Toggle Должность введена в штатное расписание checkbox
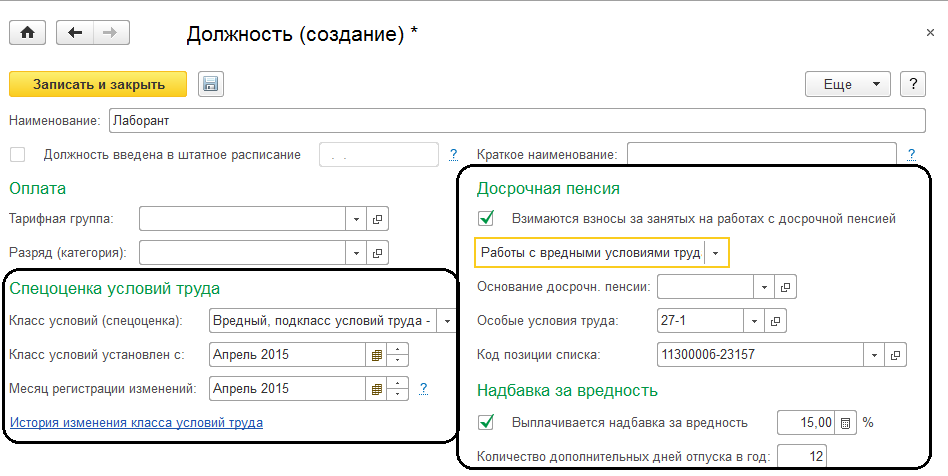948x476 pixels. (x=17, y=154)
